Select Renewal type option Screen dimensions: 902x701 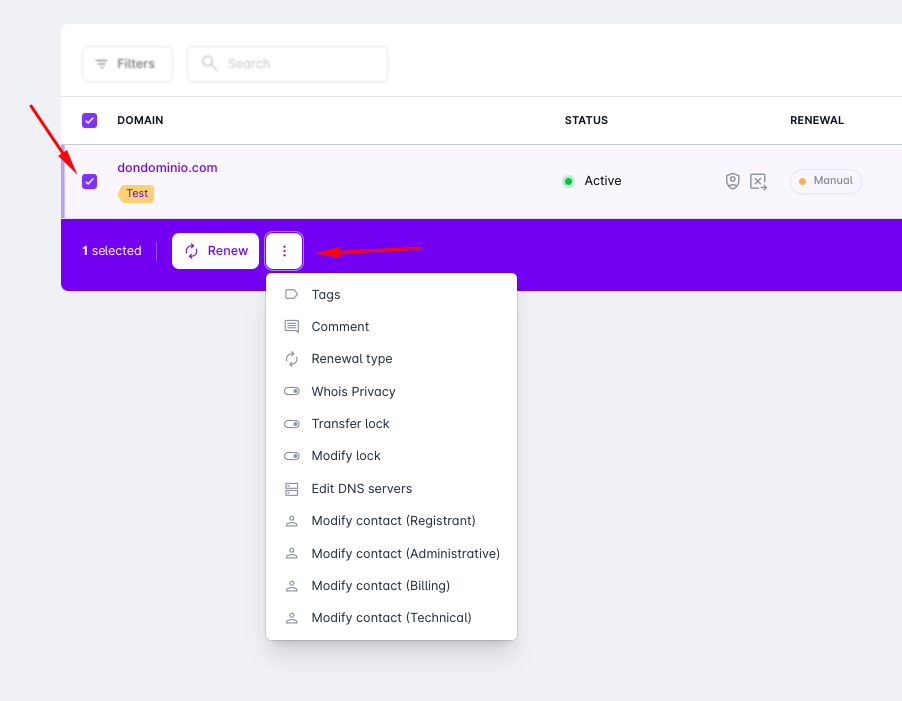[352, 359]
